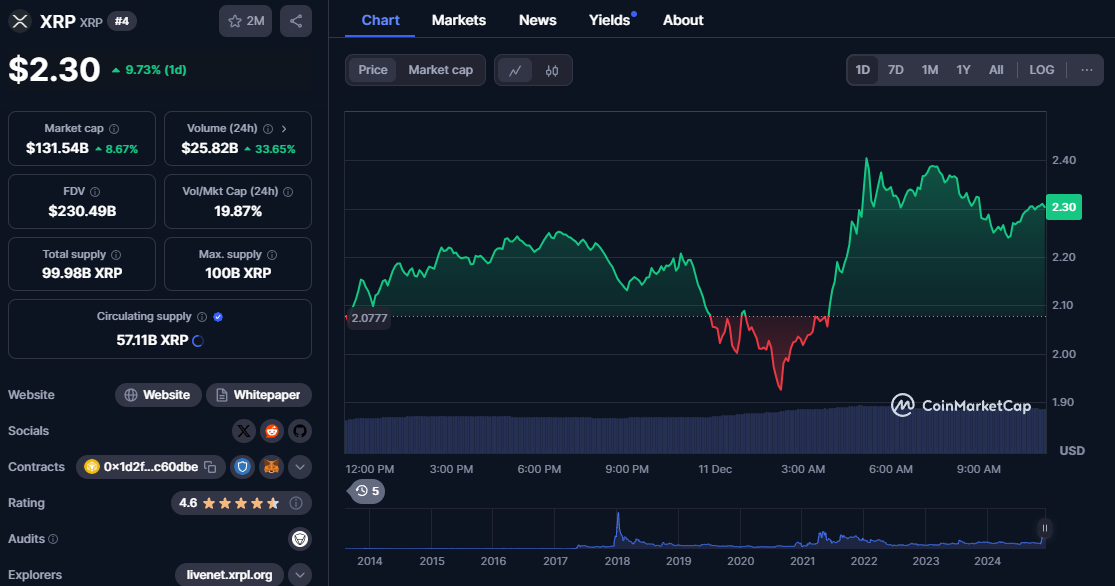Click the 4.6 star rating badge

point(241,504)
